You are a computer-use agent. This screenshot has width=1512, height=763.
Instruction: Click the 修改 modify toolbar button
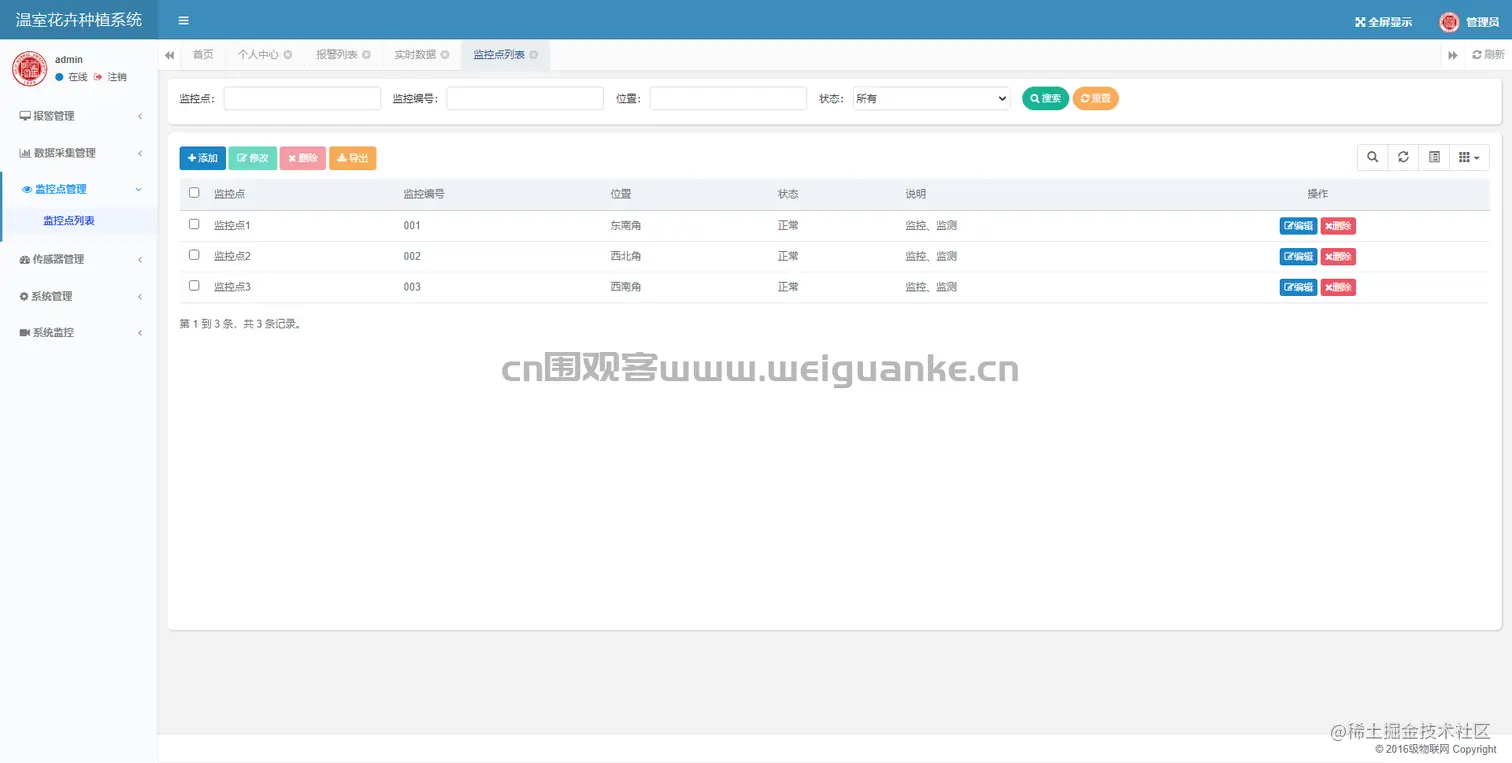(x=253, y=158)
